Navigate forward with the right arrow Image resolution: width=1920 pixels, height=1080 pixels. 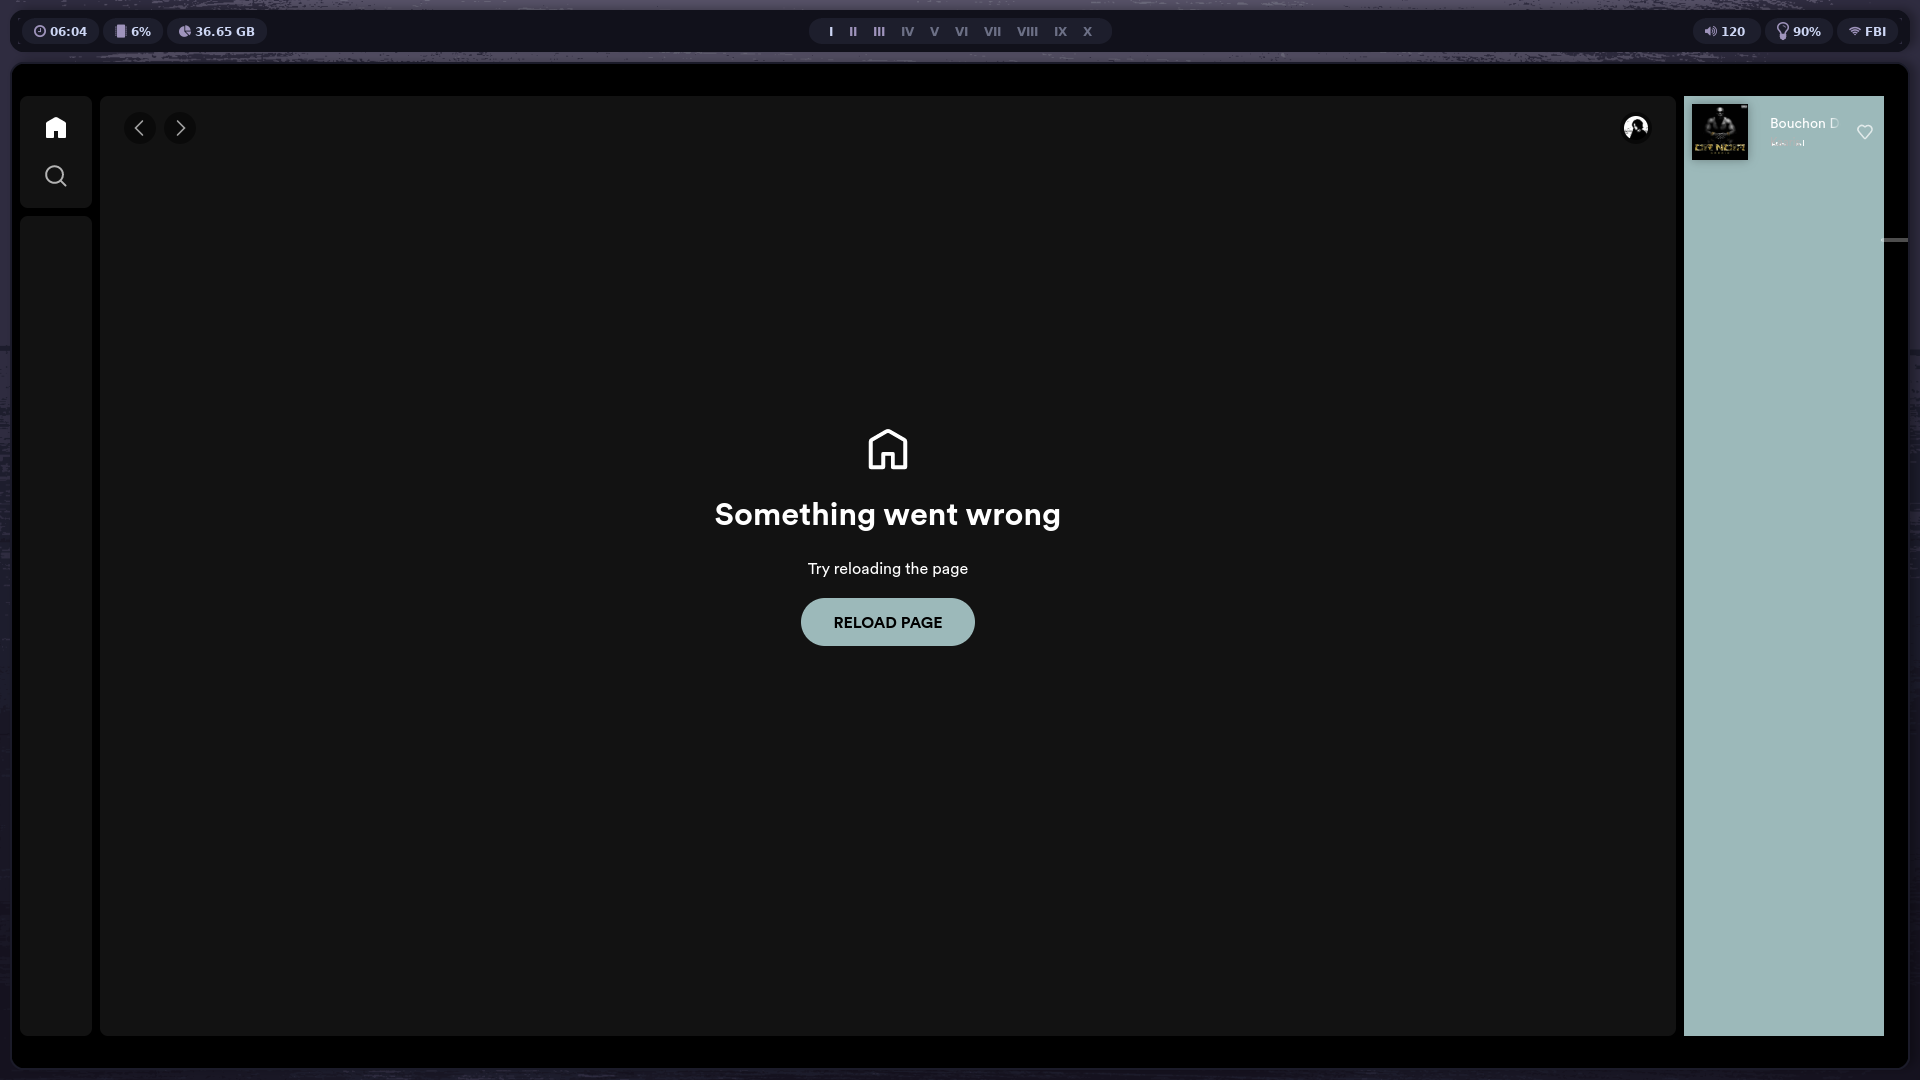tap(180, 128)
